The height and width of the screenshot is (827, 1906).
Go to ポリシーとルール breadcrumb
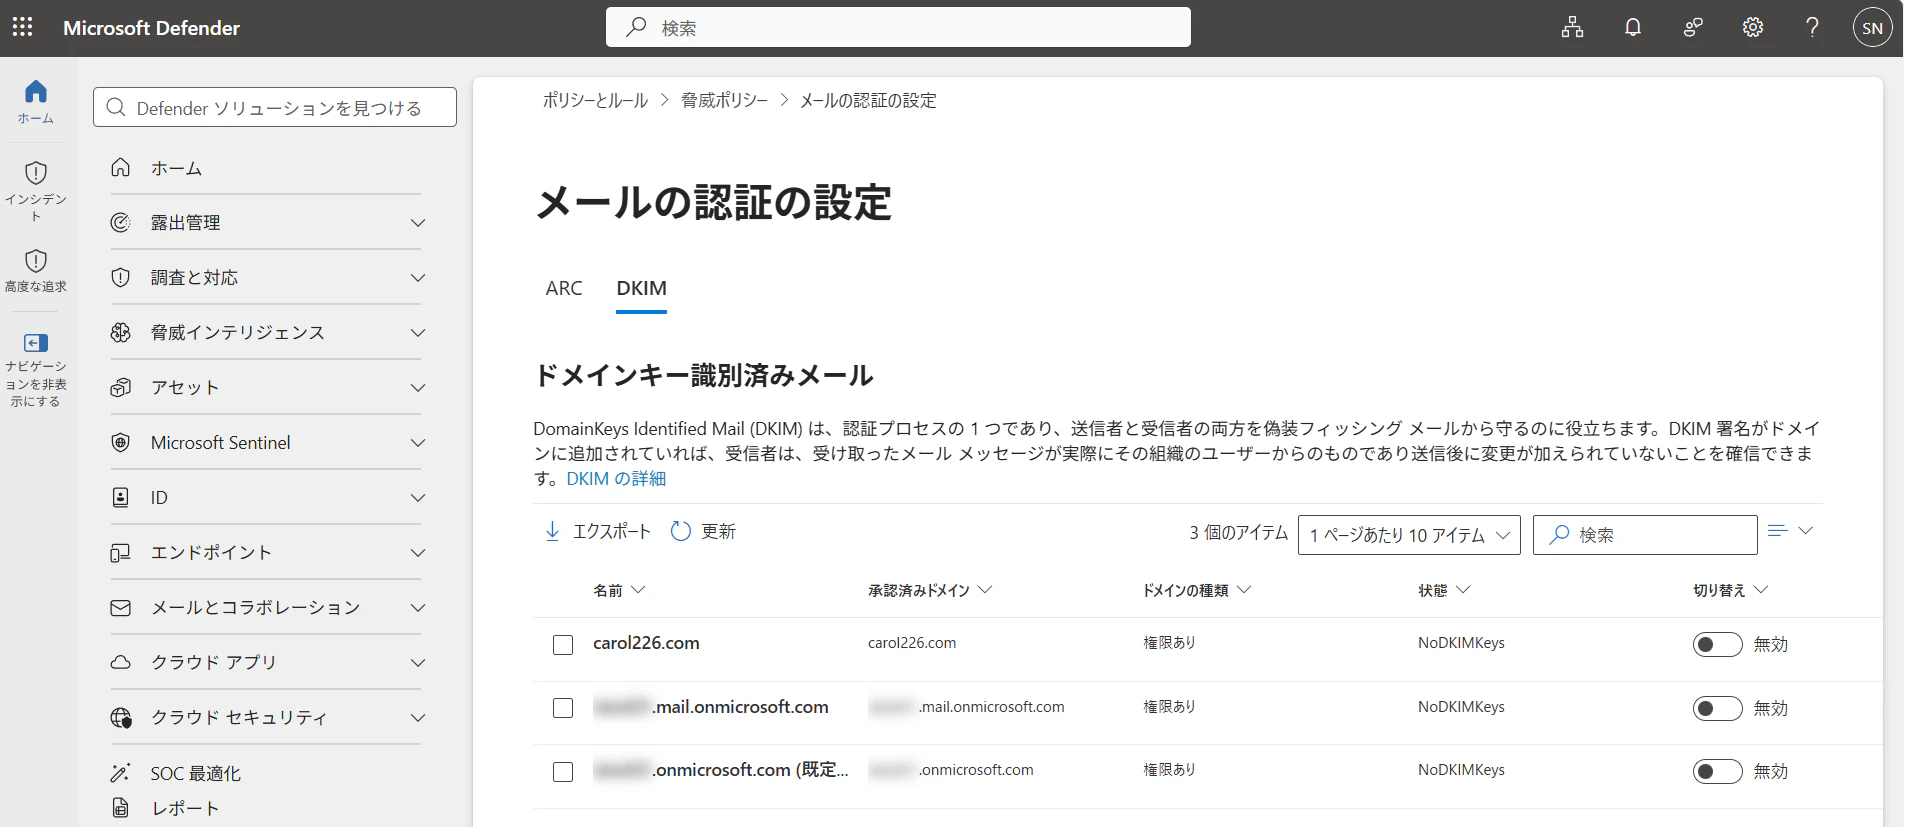click(595, 101)
